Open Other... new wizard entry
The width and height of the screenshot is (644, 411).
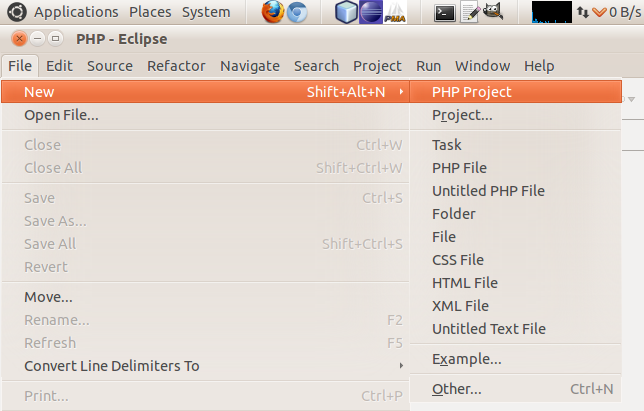(x=515, y=389)
